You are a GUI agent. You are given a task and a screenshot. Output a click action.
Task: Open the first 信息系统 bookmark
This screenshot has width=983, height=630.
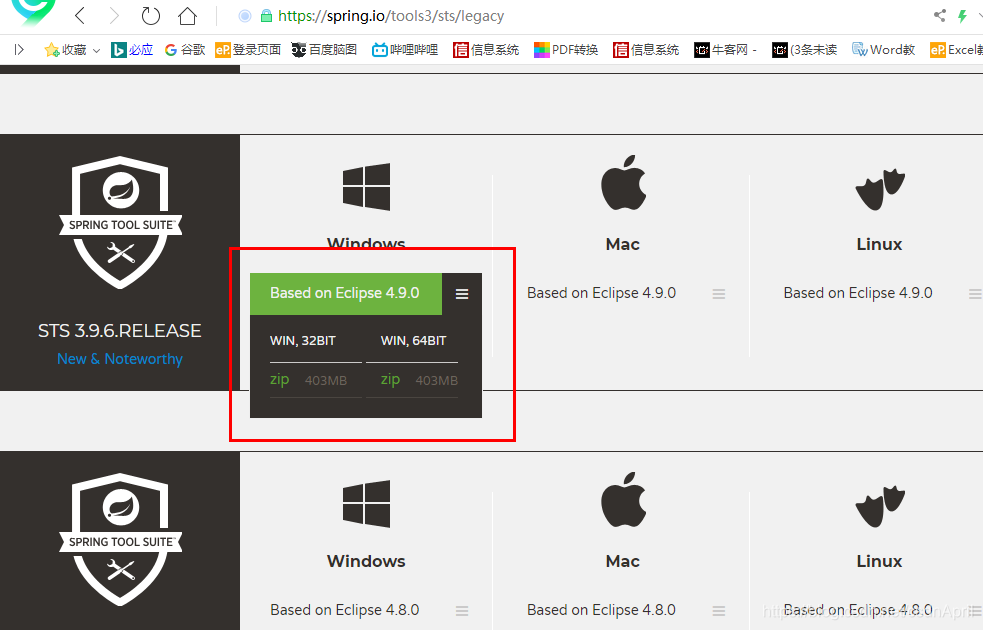click(x=486, y=50)
